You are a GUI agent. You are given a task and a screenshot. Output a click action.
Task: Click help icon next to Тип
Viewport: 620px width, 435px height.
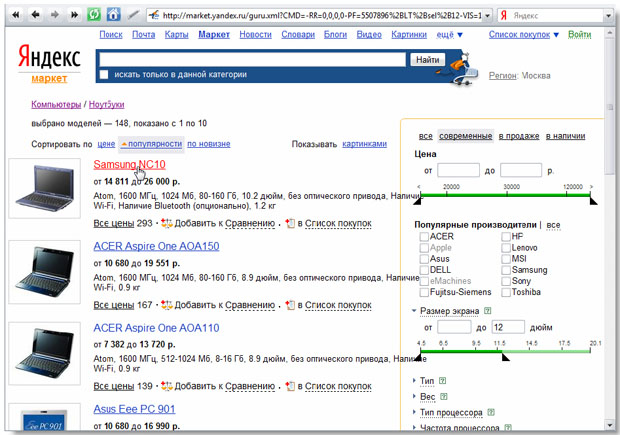pos(443,380)
